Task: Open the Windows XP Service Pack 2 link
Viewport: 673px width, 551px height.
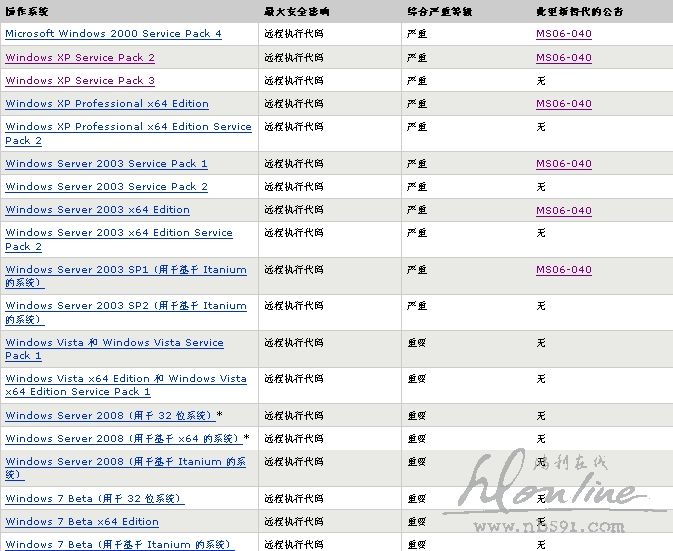Action: (x=80, y=58)
